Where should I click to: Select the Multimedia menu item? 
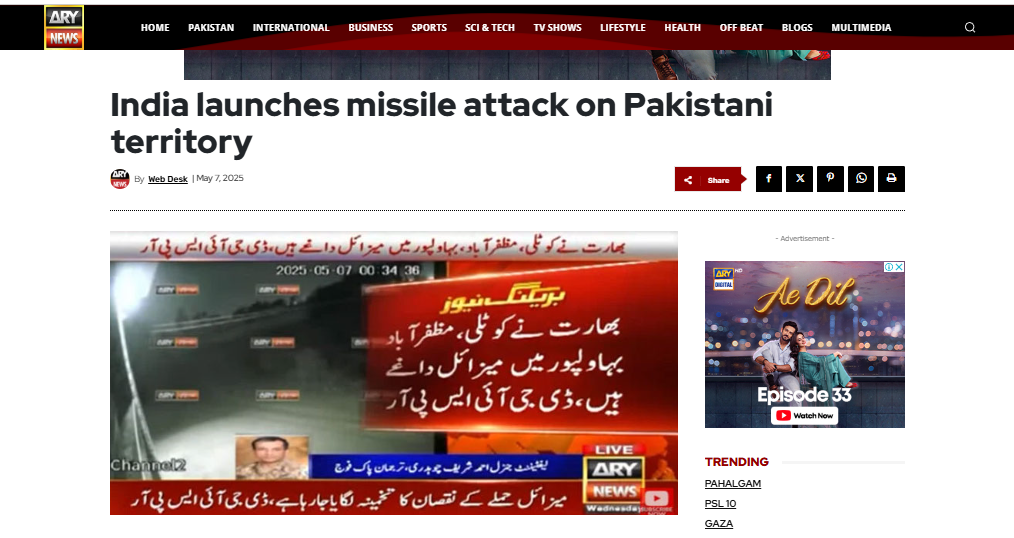pyautogui.click(x=861, y=27)
